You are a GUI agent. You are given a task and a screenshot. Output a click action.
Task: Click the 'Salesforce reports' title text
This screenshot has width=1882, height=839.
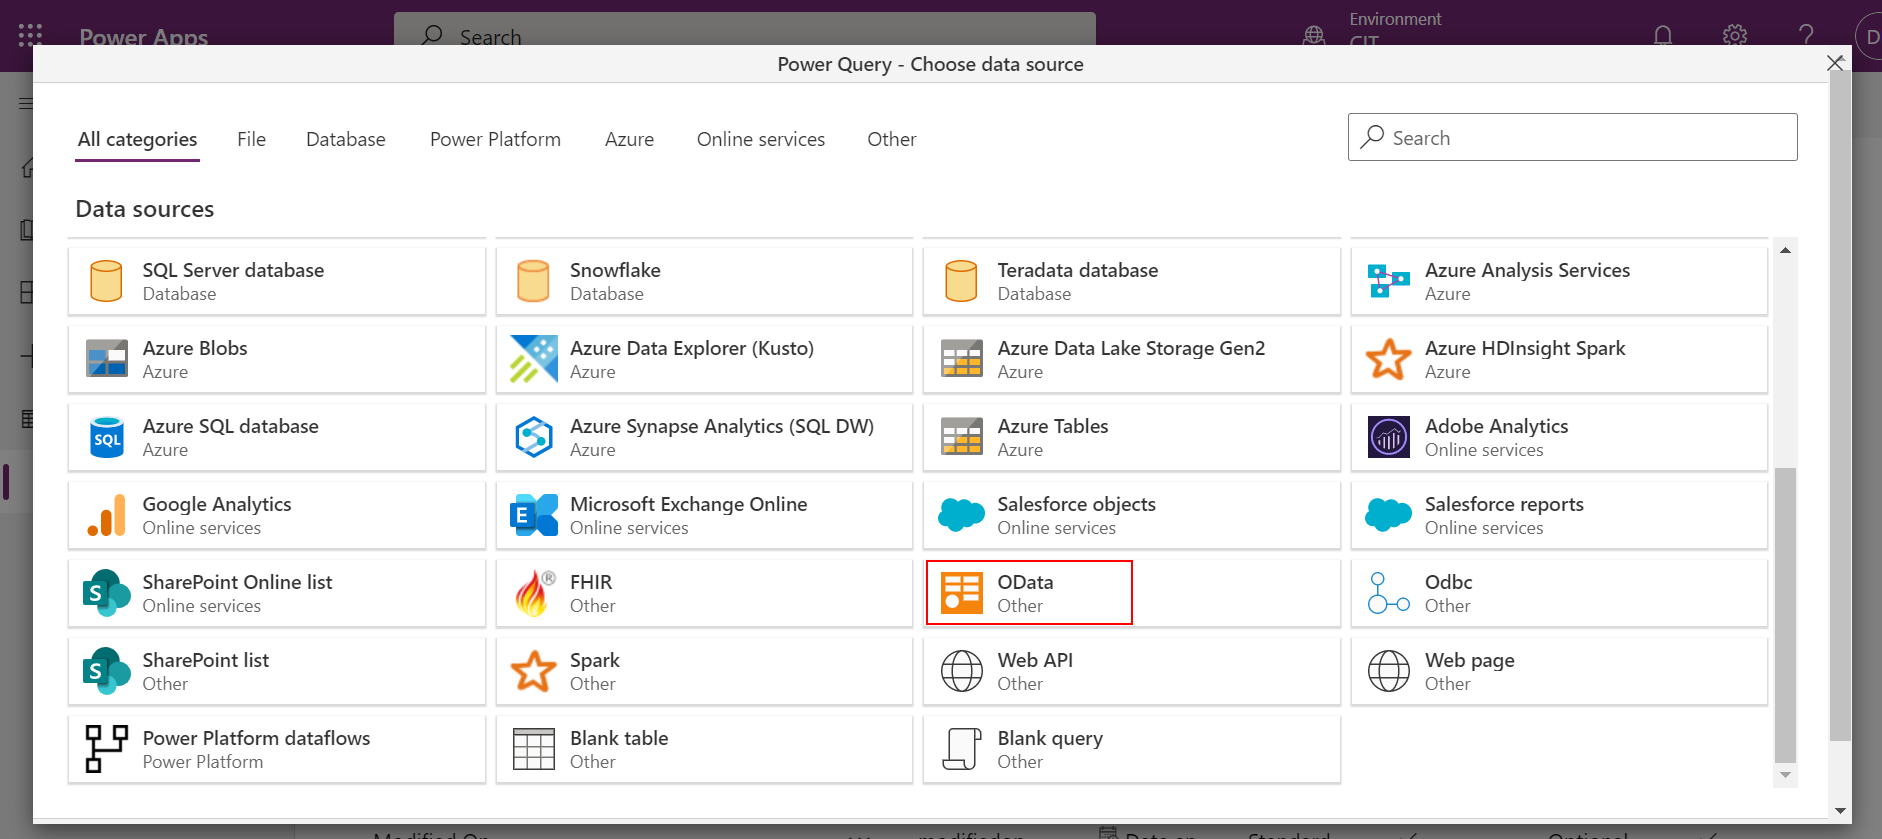[1504, 504]
